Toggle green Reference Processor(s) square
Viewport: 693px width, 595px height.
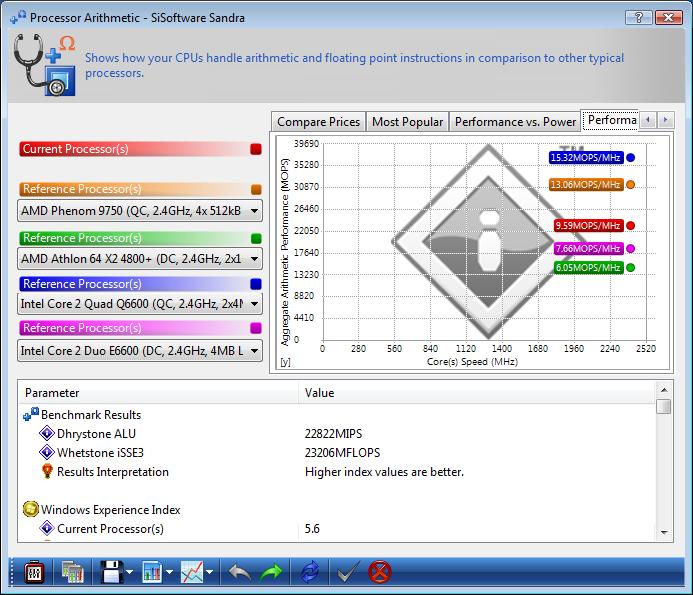[256, 238]
